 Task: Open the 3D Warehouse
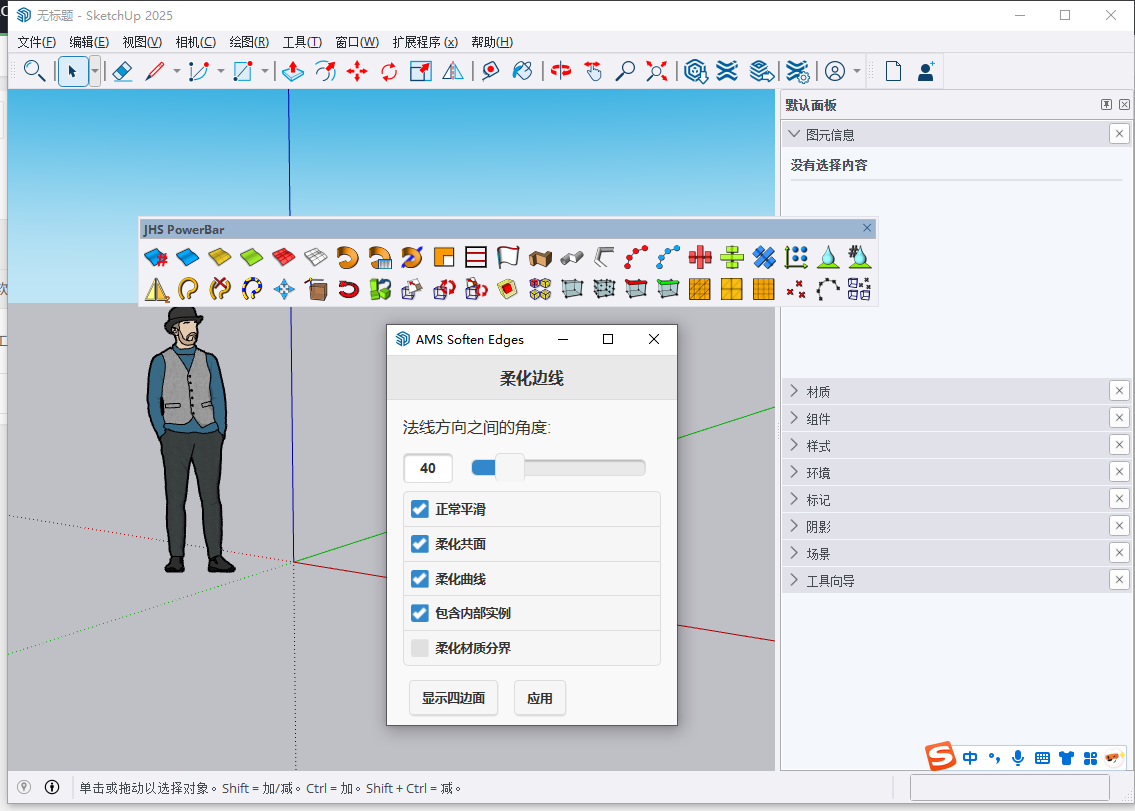(696, 71)
